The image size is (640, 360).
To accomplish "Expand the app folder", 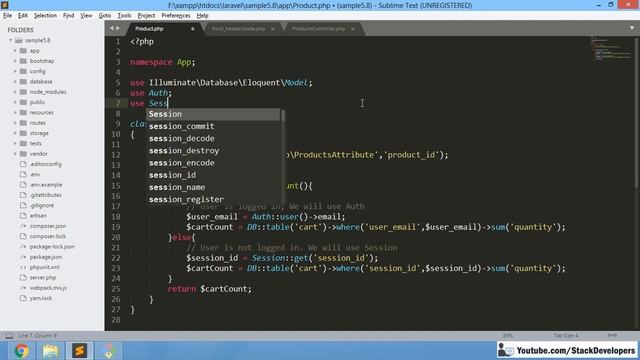I will [x=15, y=51].
